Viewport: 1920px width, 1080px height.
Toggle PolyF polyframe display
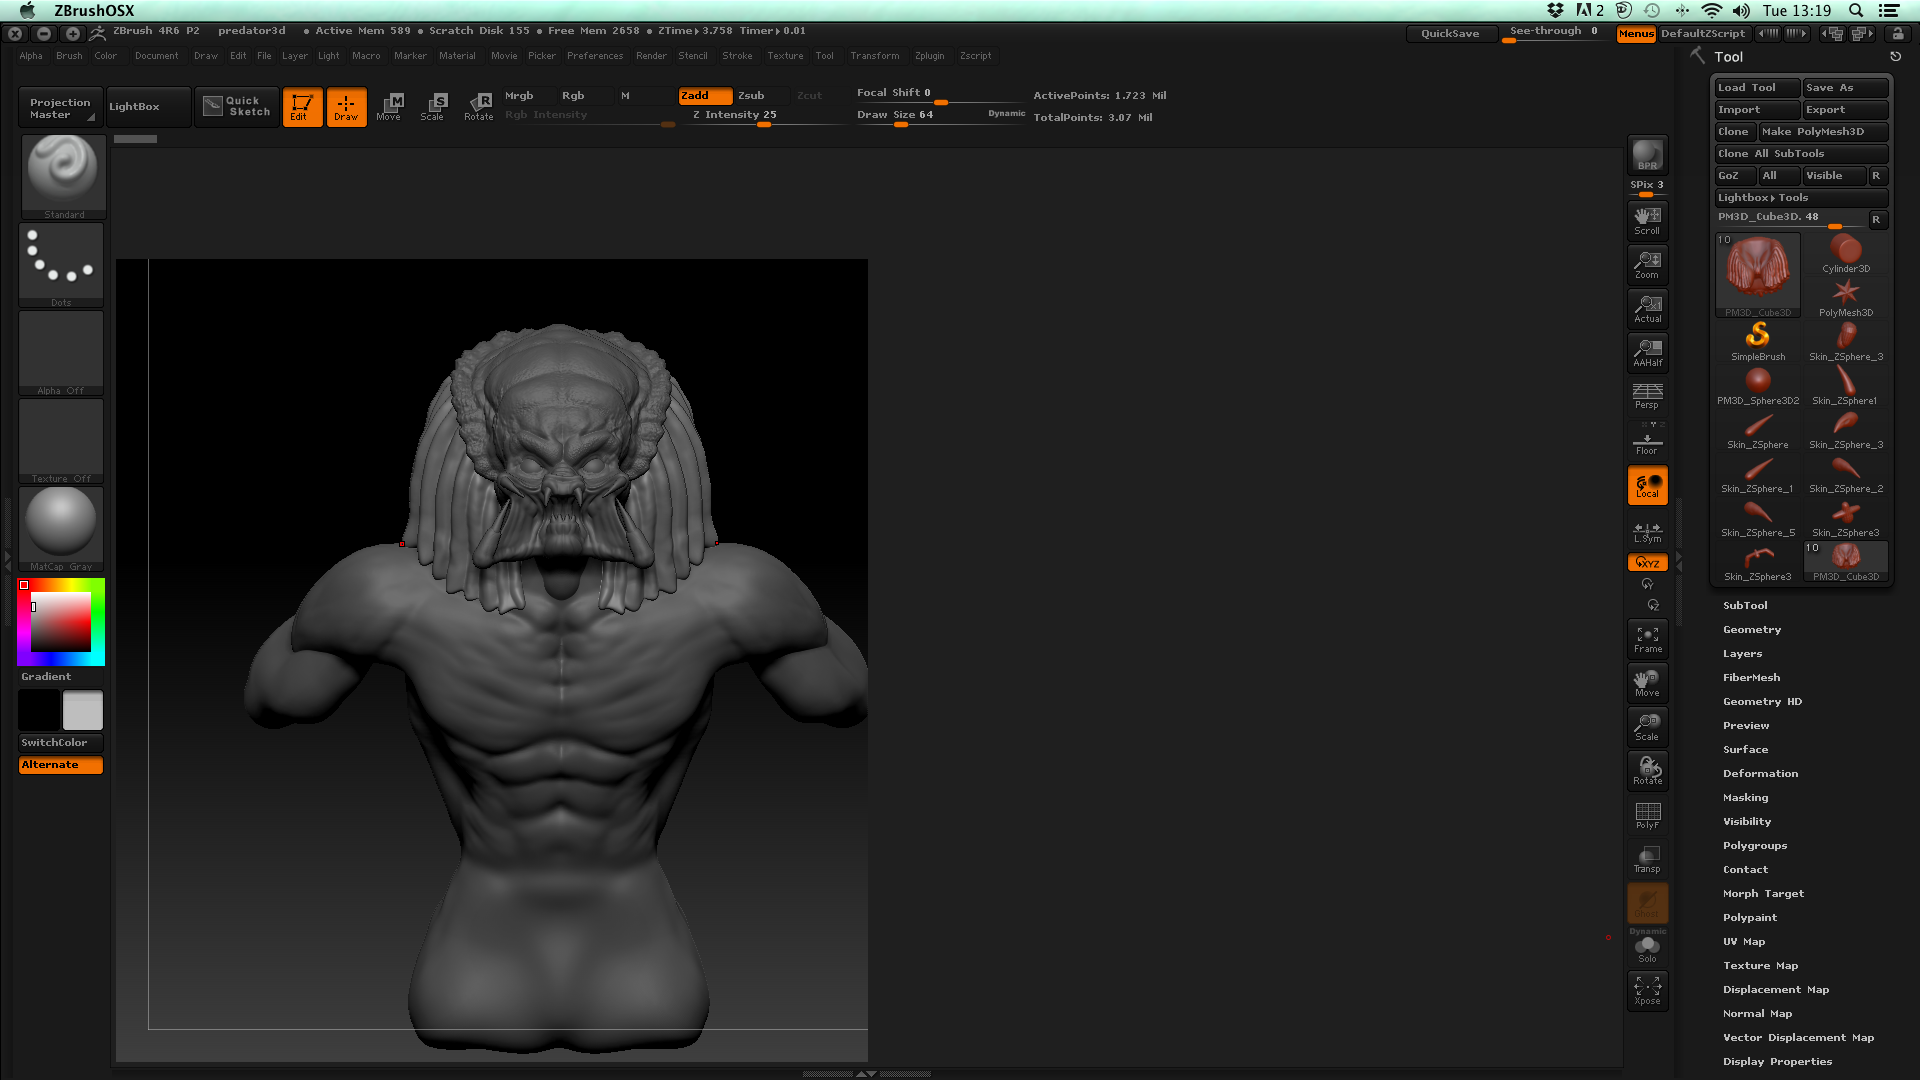1647,815
